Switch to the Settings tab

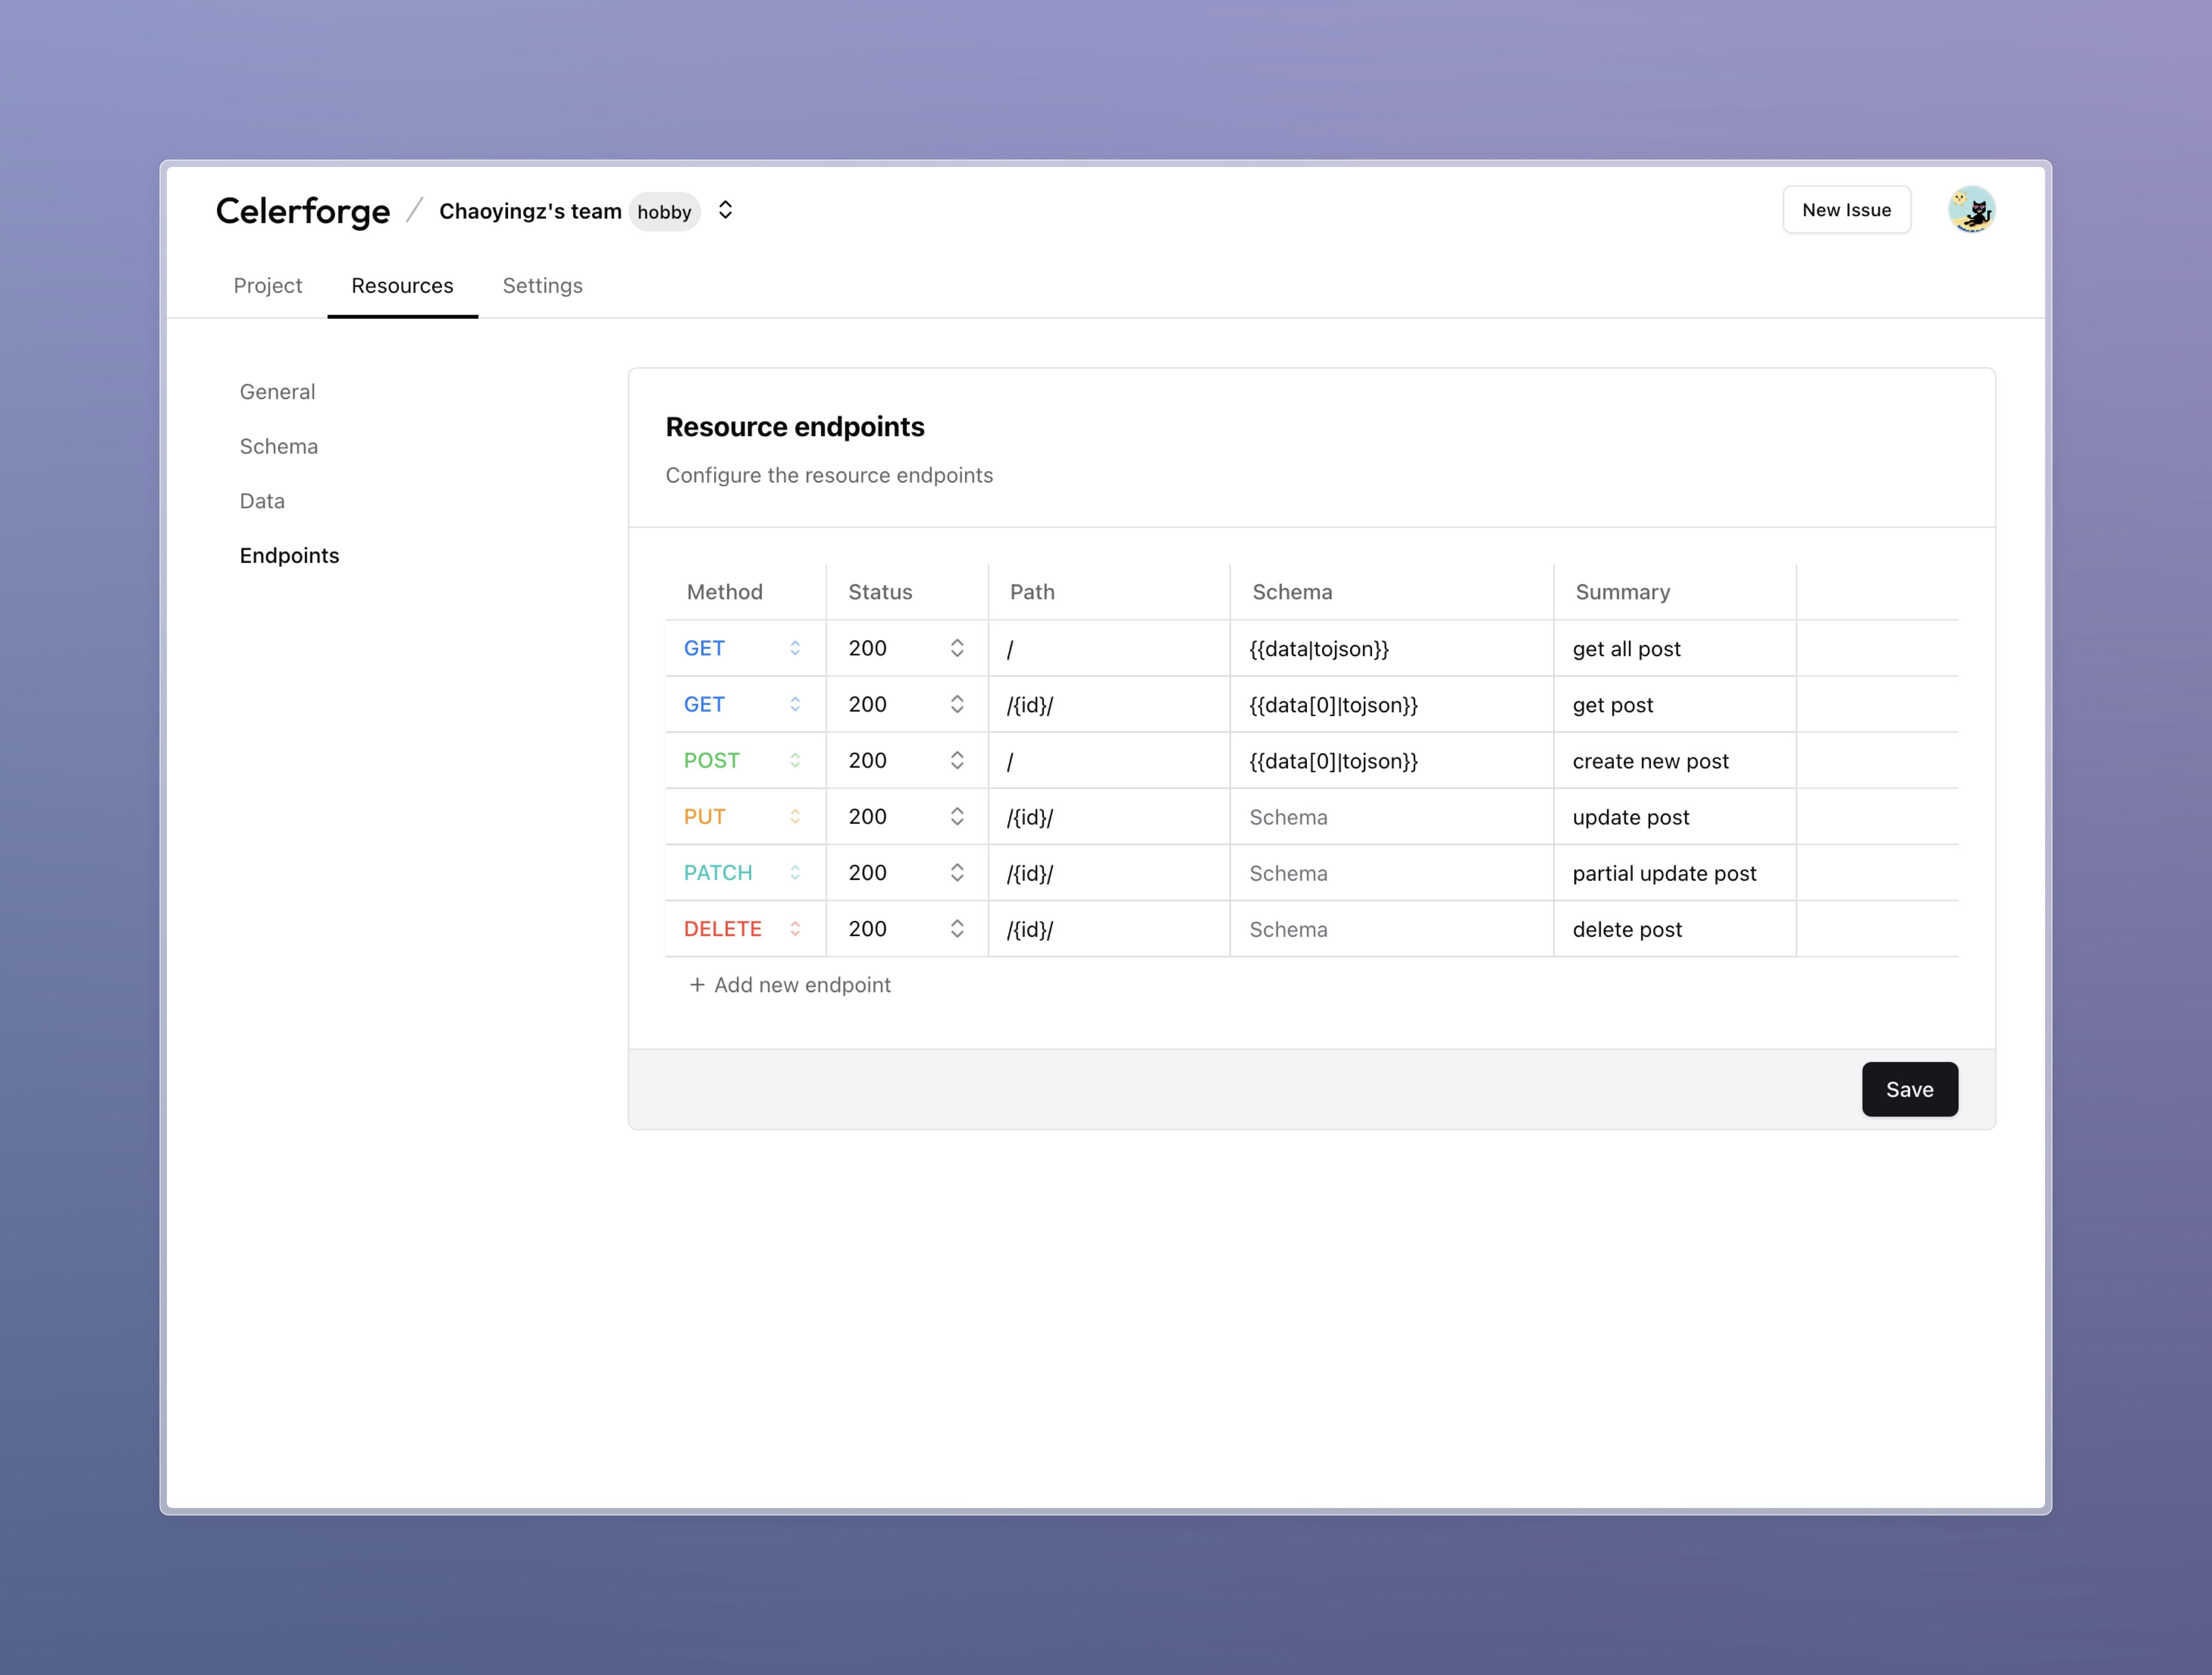coord(542,286)
